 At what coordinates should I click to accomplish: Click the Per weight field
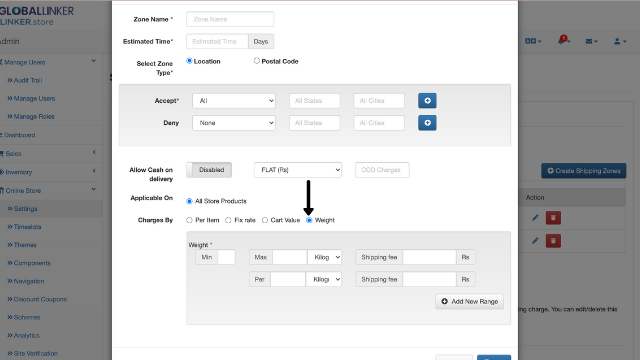(x=288, y=279)
